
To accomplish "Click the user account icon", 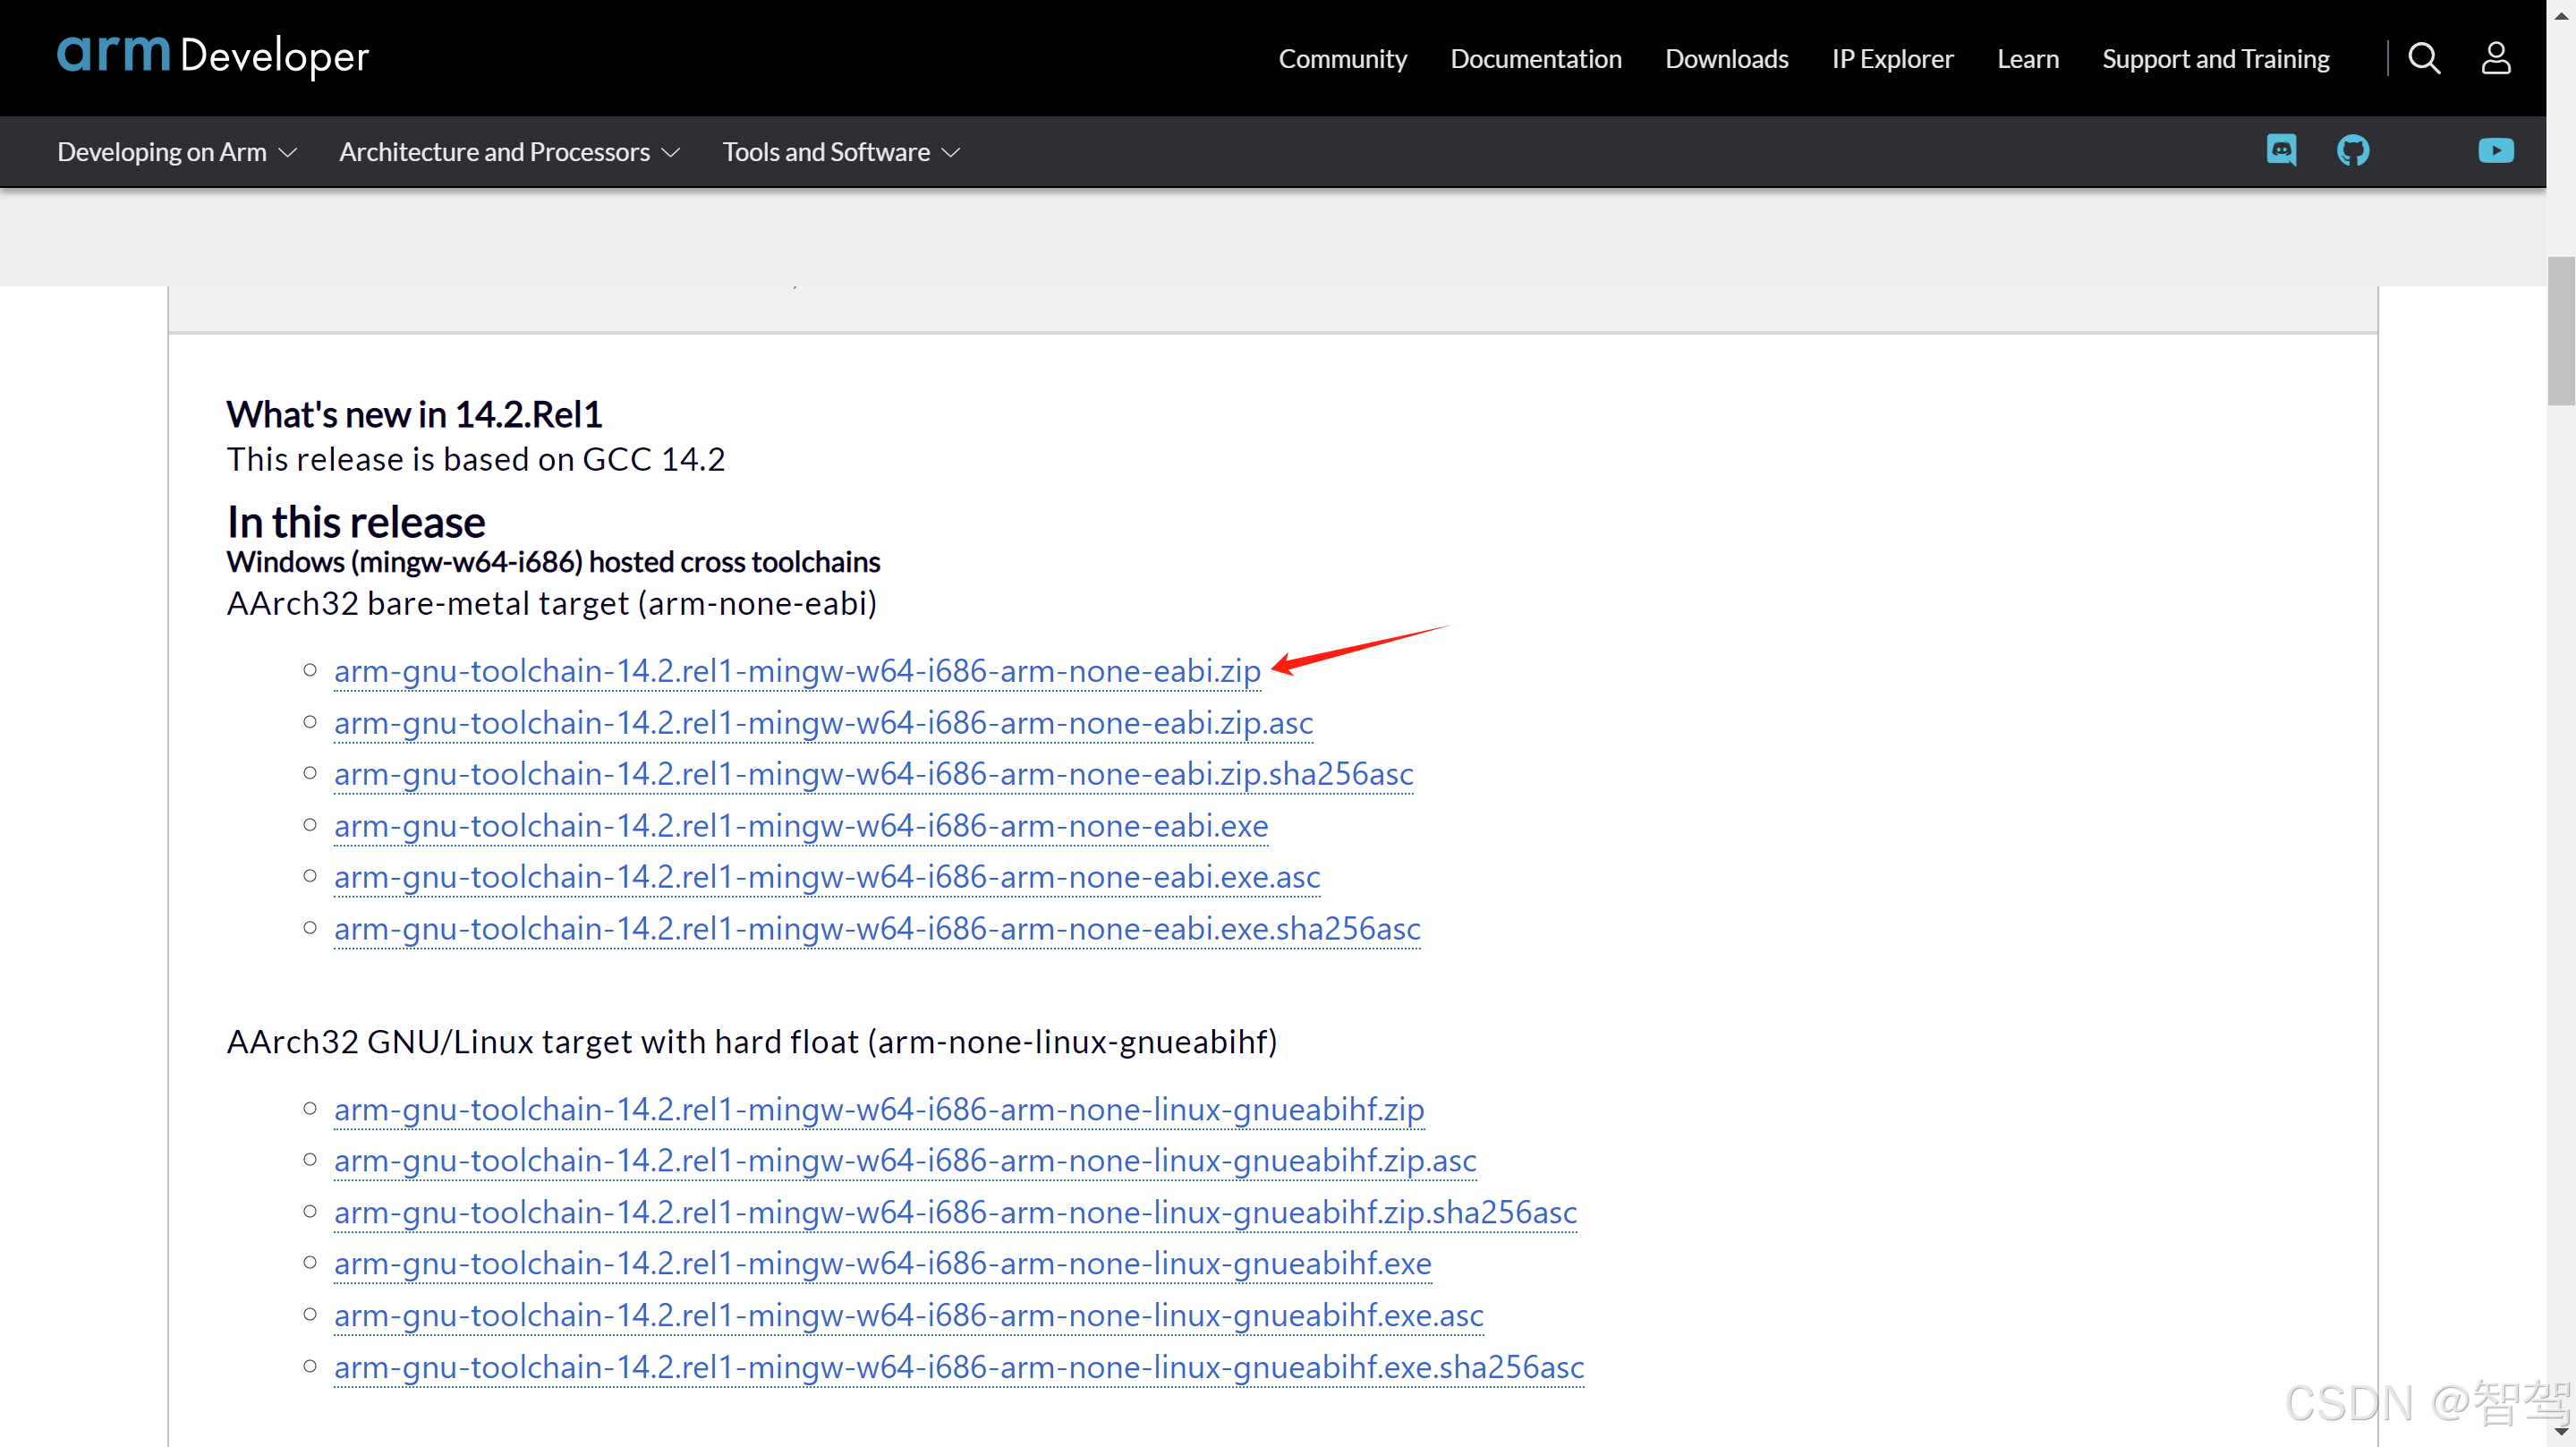I will point(2495,58).
